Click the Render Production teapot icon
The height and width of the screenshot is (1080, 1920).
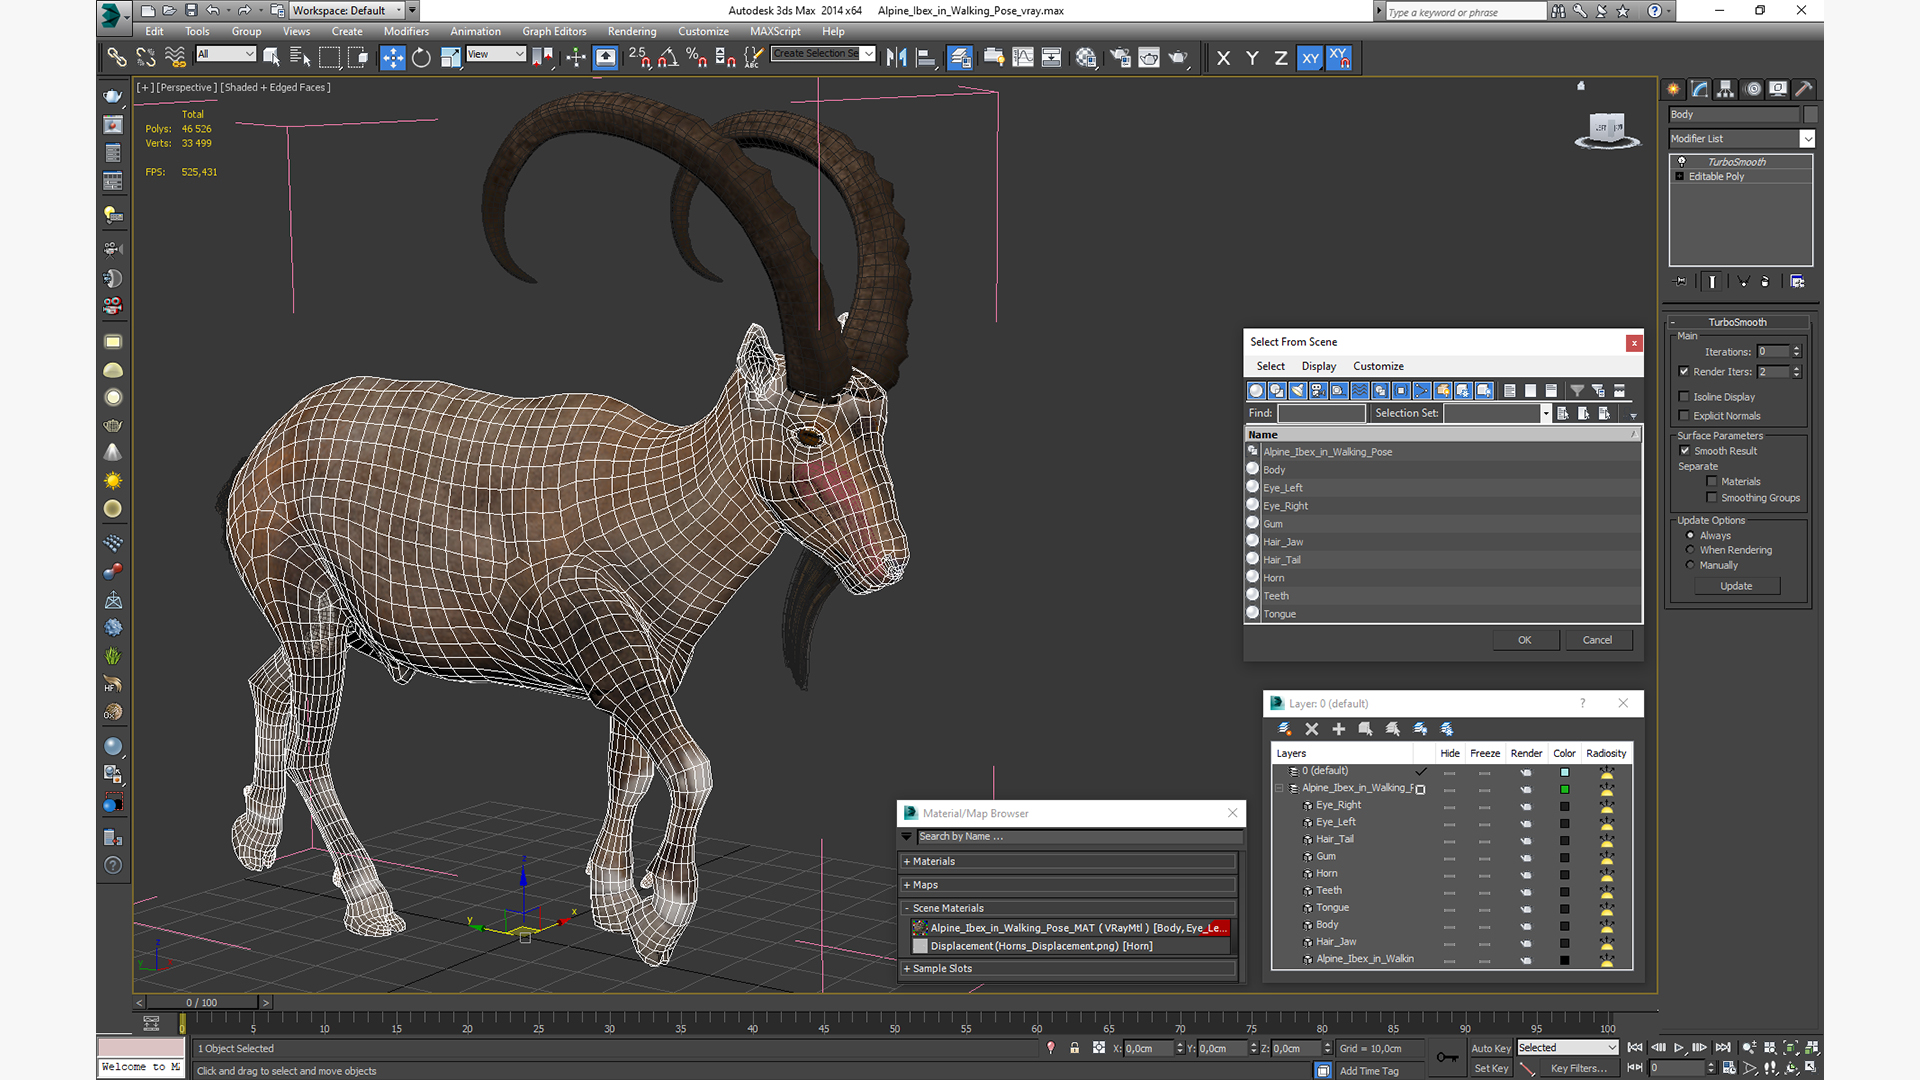coord(1178,58)
